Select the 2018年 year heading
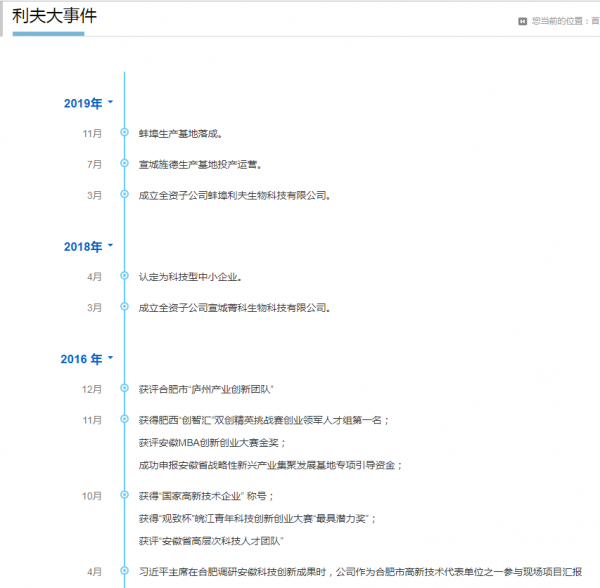This screenshot has width=600, height=588. (x=83, y=247)
